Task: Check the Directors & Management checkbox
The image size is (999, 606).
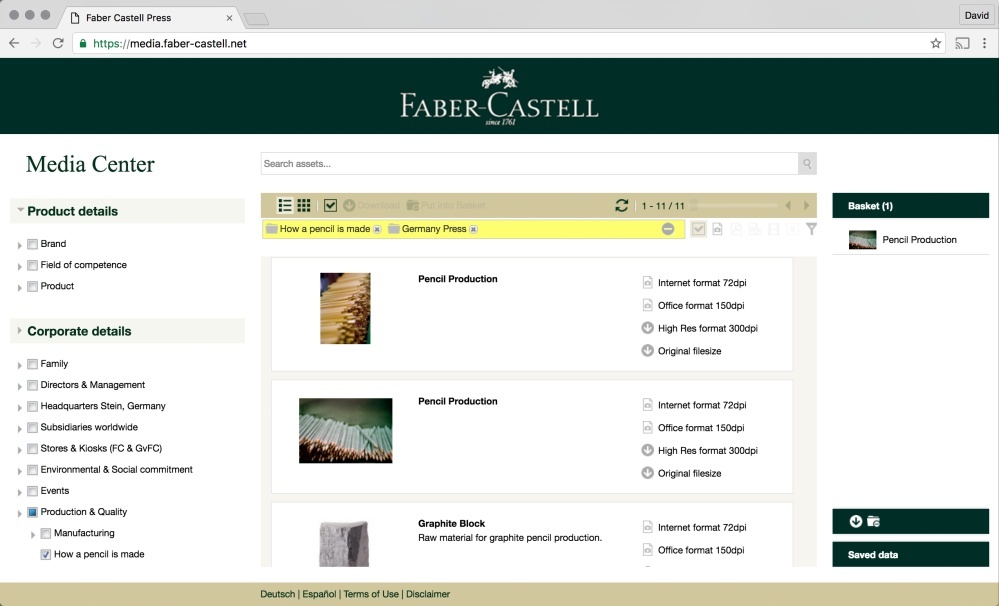Action: tap(32, 385)
